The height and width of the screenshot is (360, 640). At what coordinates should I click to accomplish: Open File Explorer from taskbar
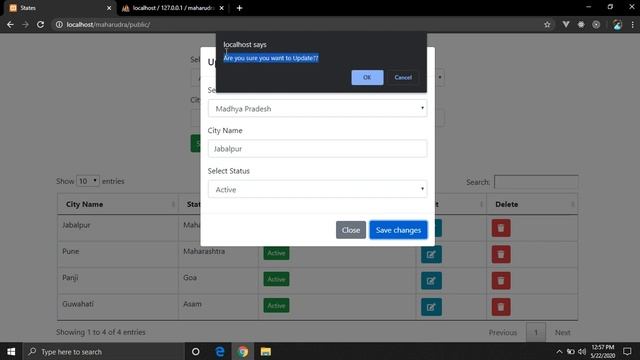[266, 351]
